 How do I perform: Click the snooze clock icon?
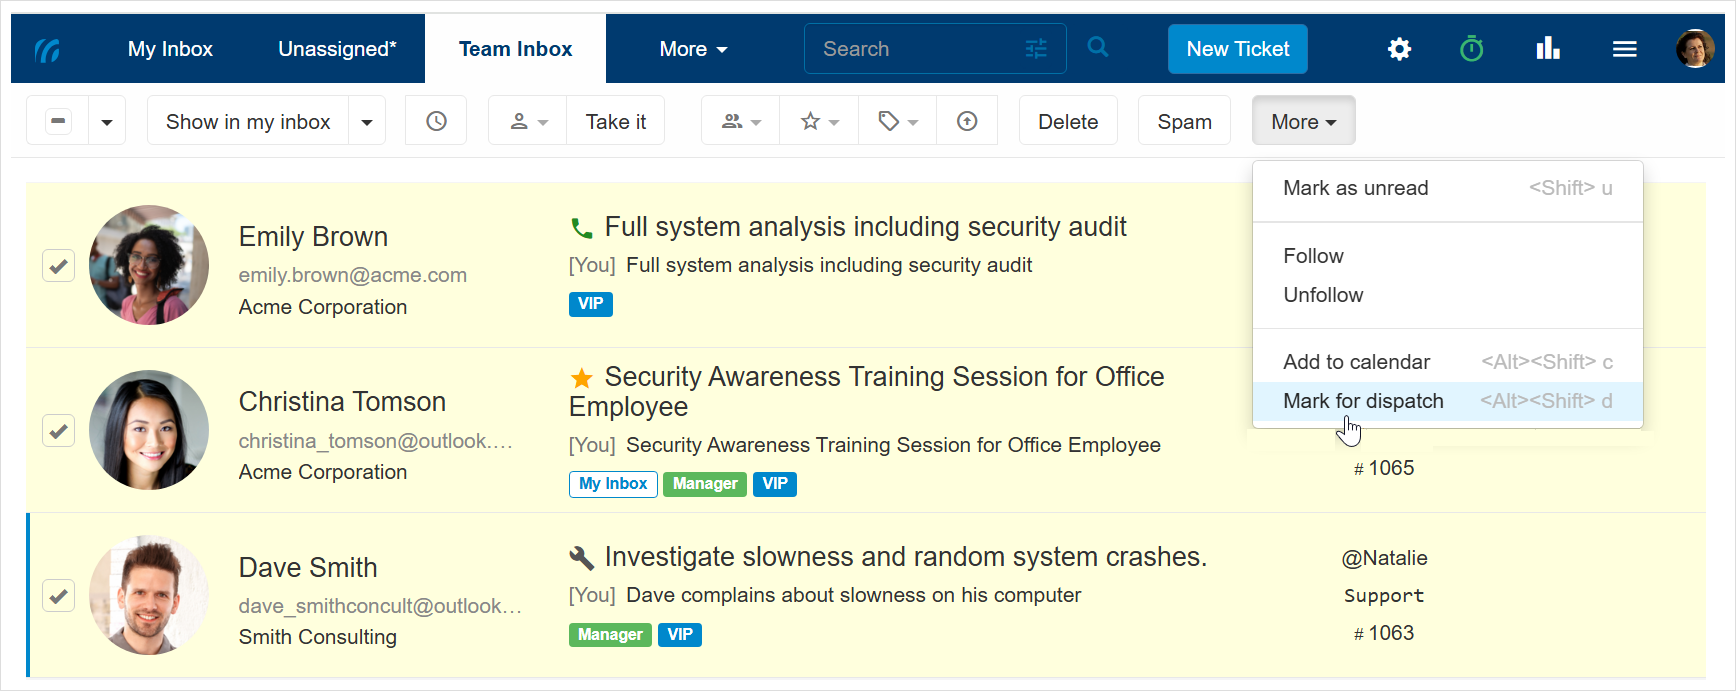click(x=436, y=121)
